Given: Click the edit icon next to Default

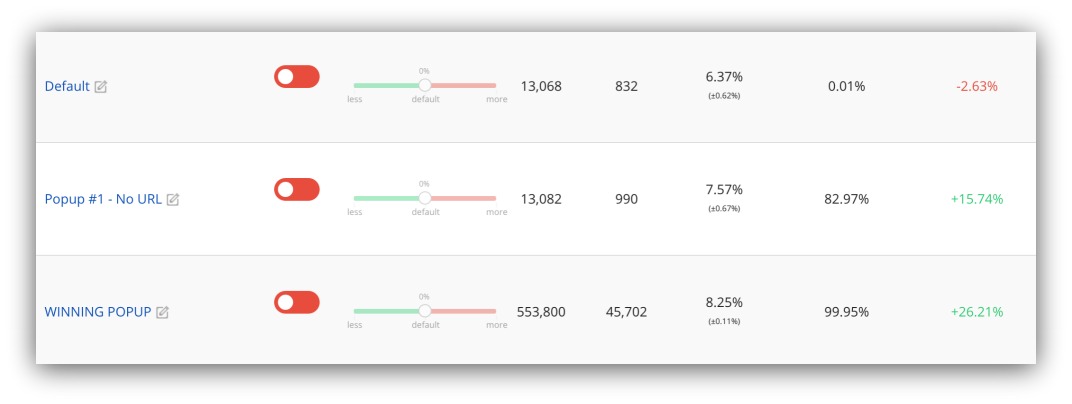Looking at the screenshot, I should (100, 87).
